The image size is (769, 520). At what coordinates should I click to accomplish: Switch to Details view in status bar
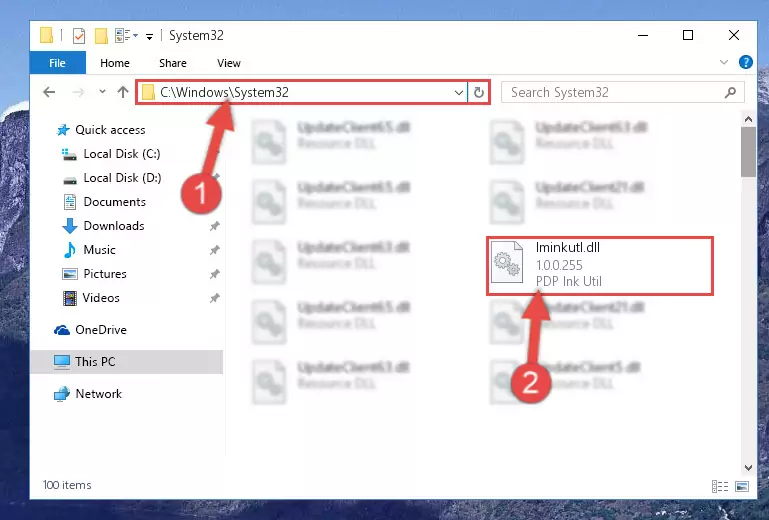point(720,486)
